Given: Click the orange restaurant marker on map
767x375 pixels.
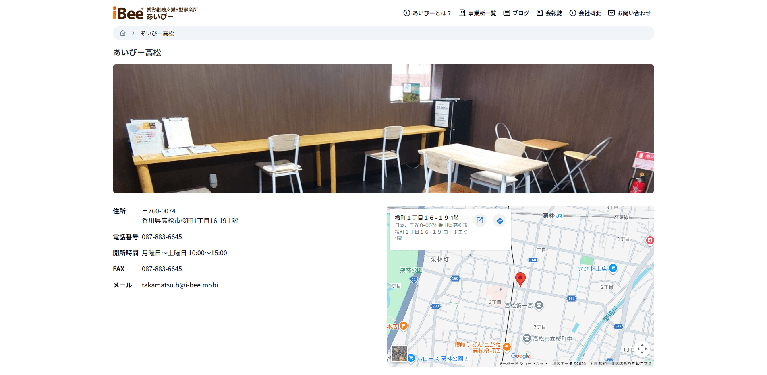Looking at the screenshot, I should [x=507, y=347].
